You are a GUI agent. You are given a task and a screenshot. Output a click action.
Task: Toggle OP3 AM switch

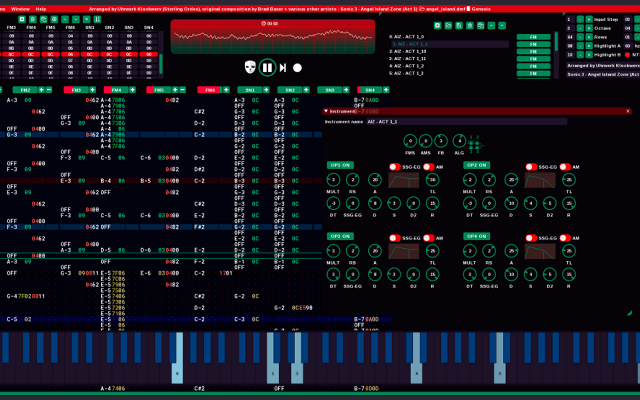click(429, 238)
